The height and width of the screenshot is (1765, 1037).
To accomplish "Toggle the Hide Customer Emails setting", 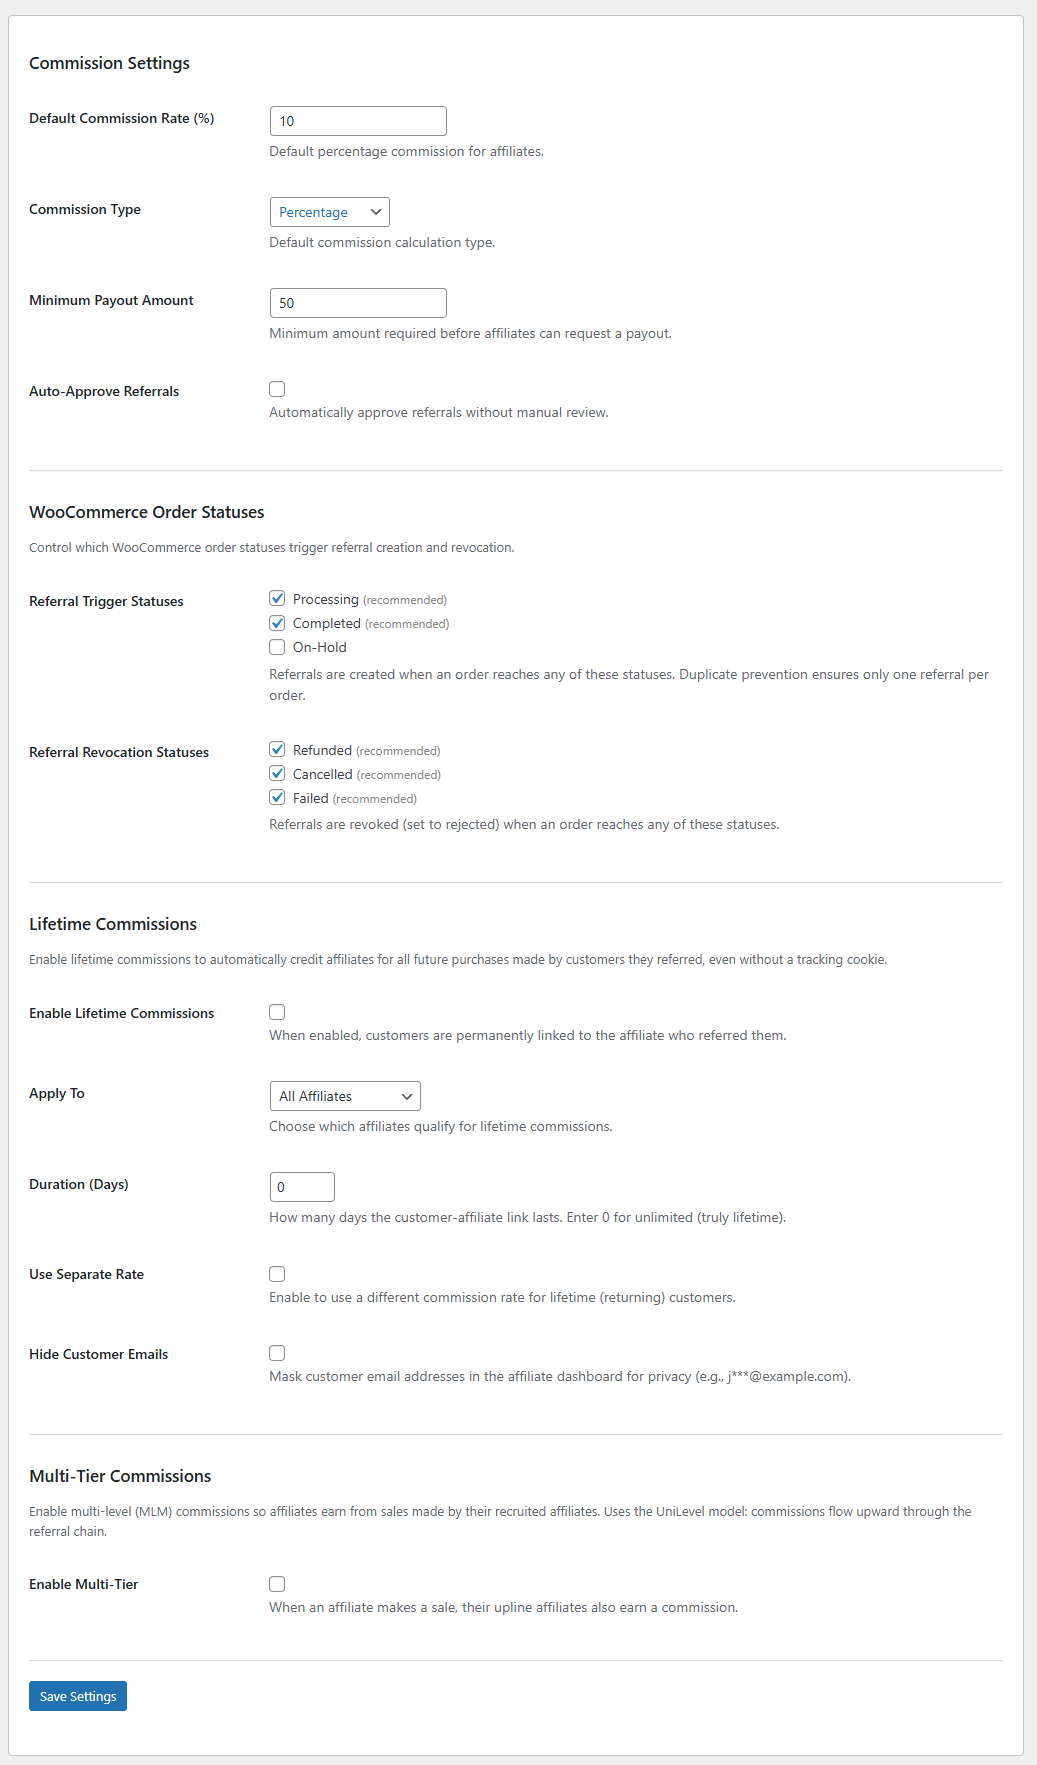I will coord(277,1353).
